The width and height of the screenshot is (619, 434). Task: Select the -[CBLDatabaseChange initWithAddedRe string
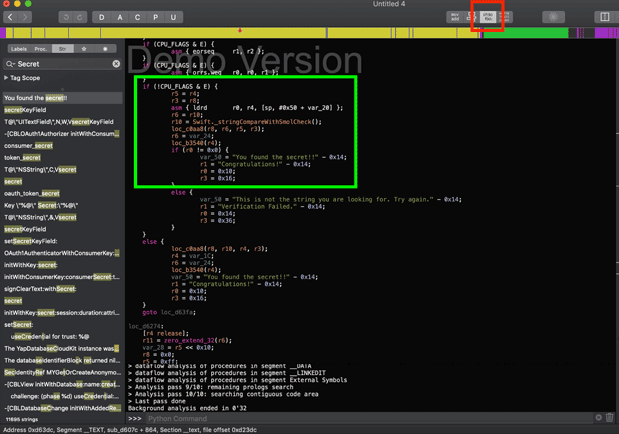click(x=62, y=408)
